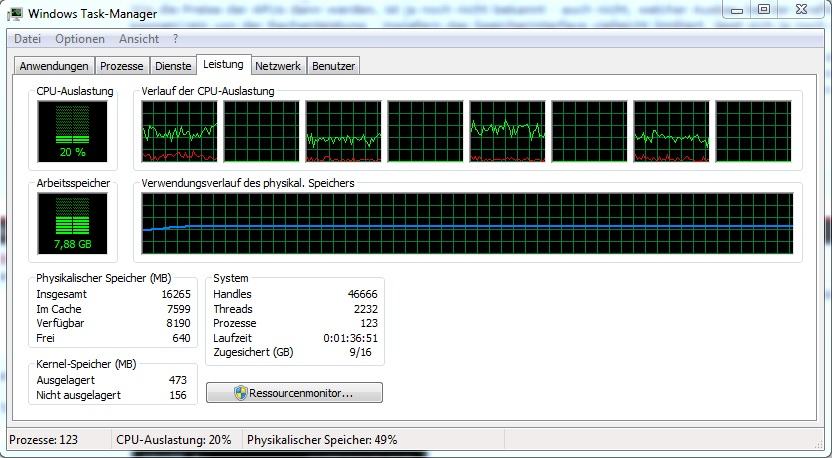Open the Optionen menu
Viewport: 832px width, 458px height.
80,39
